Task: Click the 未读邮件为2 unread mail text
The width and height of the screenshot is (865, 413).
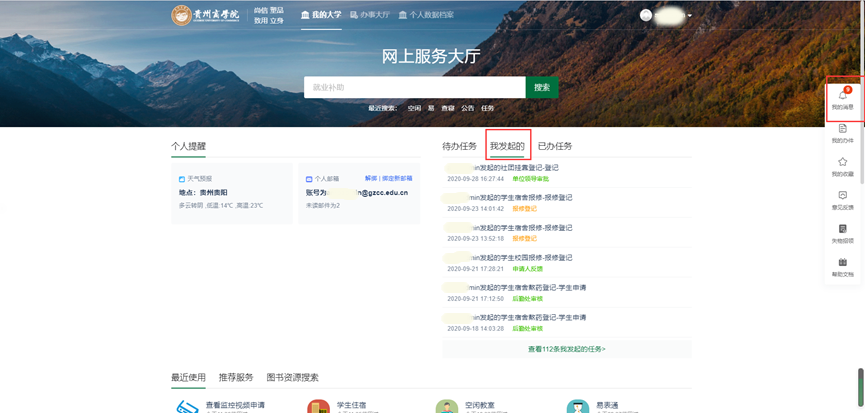Action: (323, 205)
